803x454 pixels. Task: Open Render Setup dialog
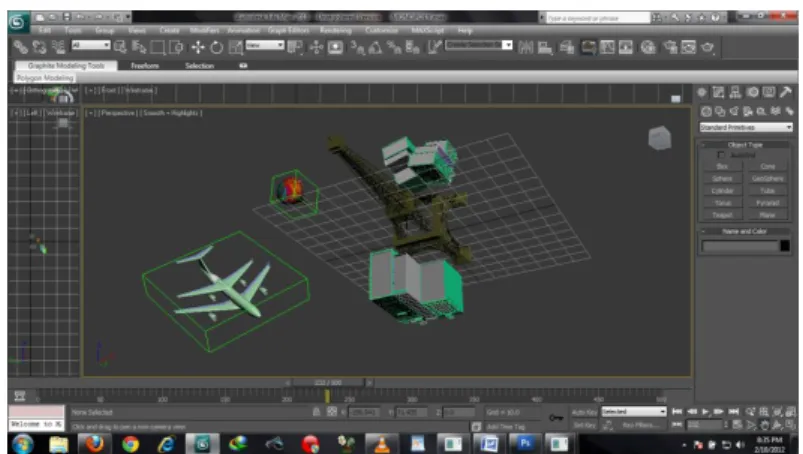(x=670, y=48)
